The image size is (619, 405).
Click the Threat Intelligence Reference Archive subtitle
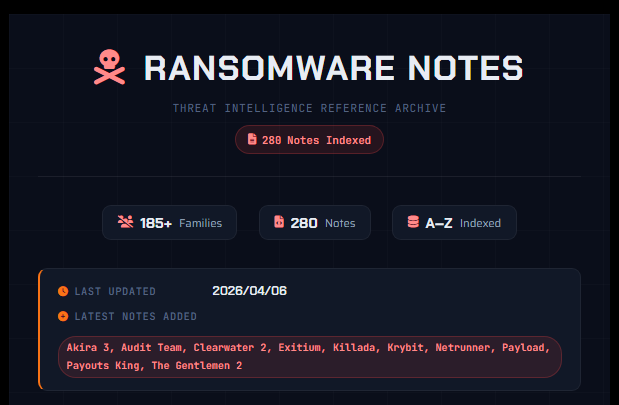[x=310, y=108]
